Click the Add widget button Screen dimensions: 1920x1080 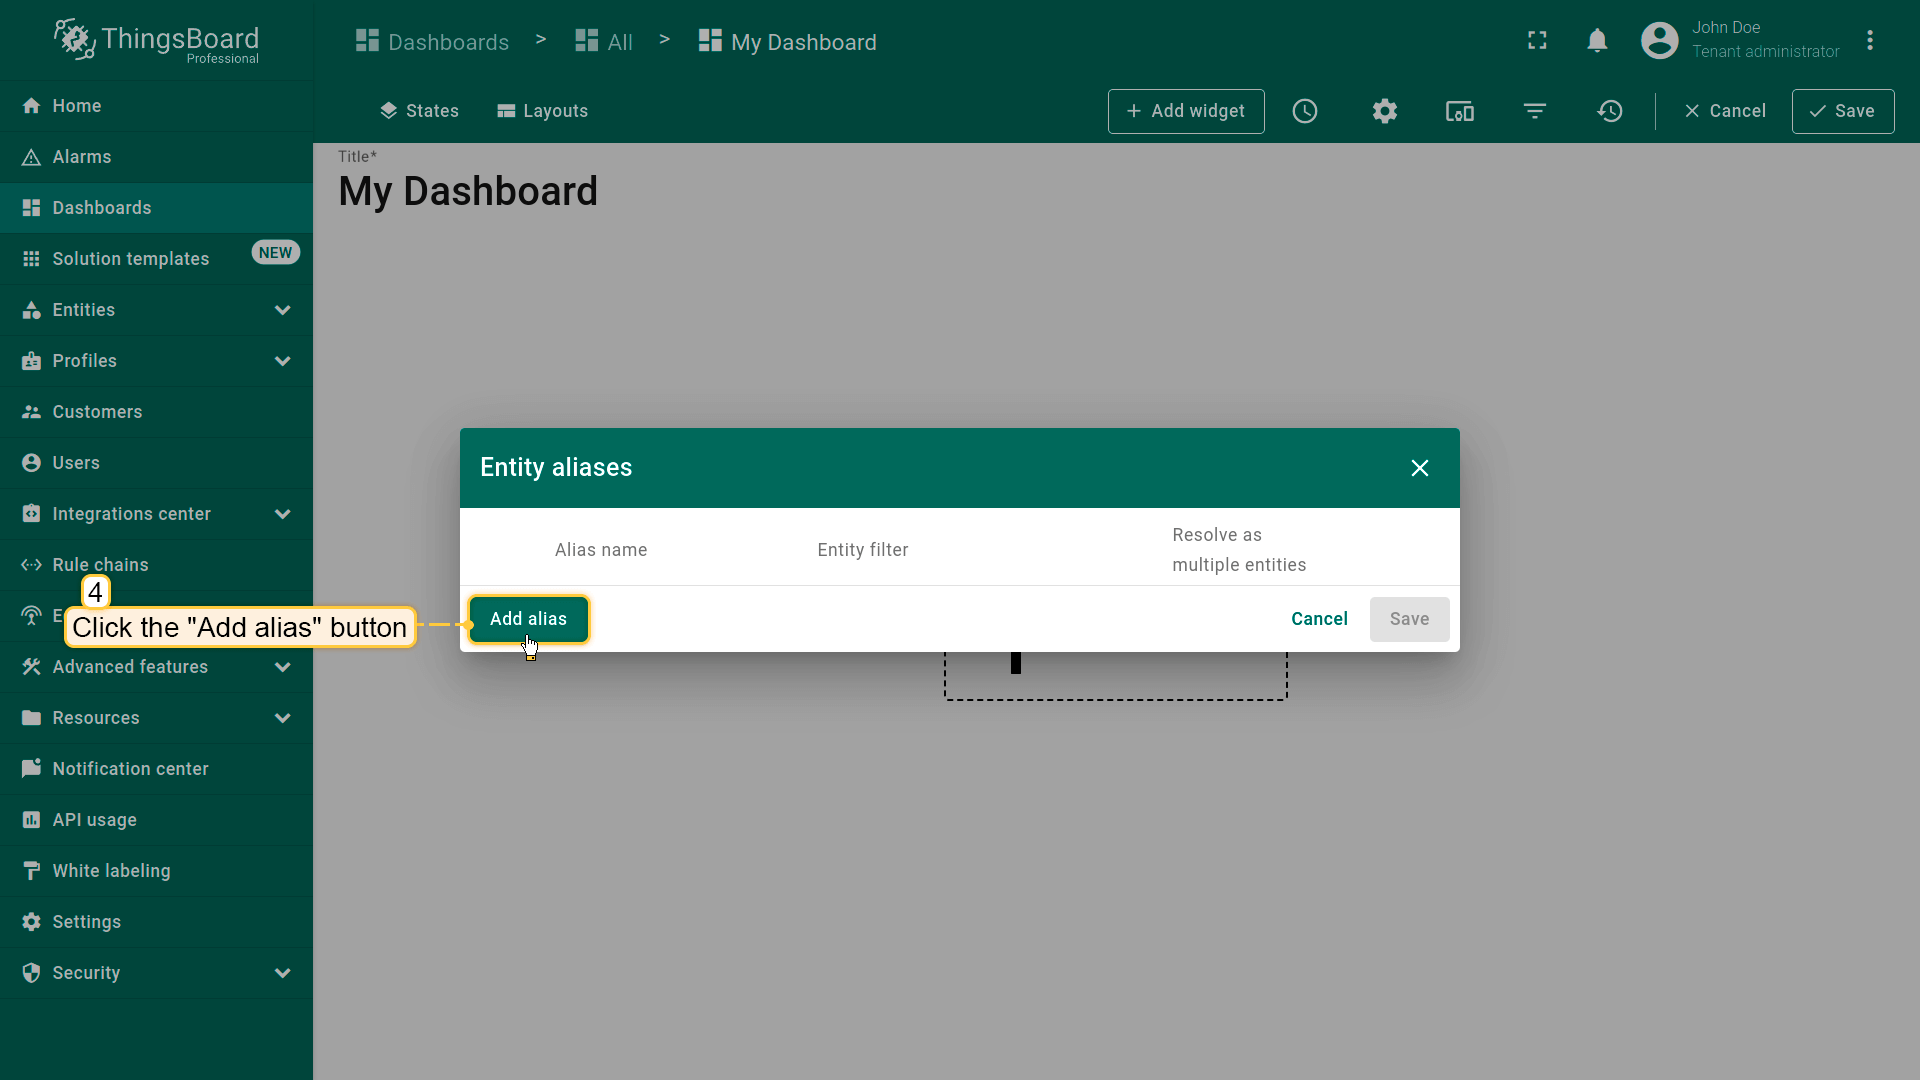tap(1186, 111)
